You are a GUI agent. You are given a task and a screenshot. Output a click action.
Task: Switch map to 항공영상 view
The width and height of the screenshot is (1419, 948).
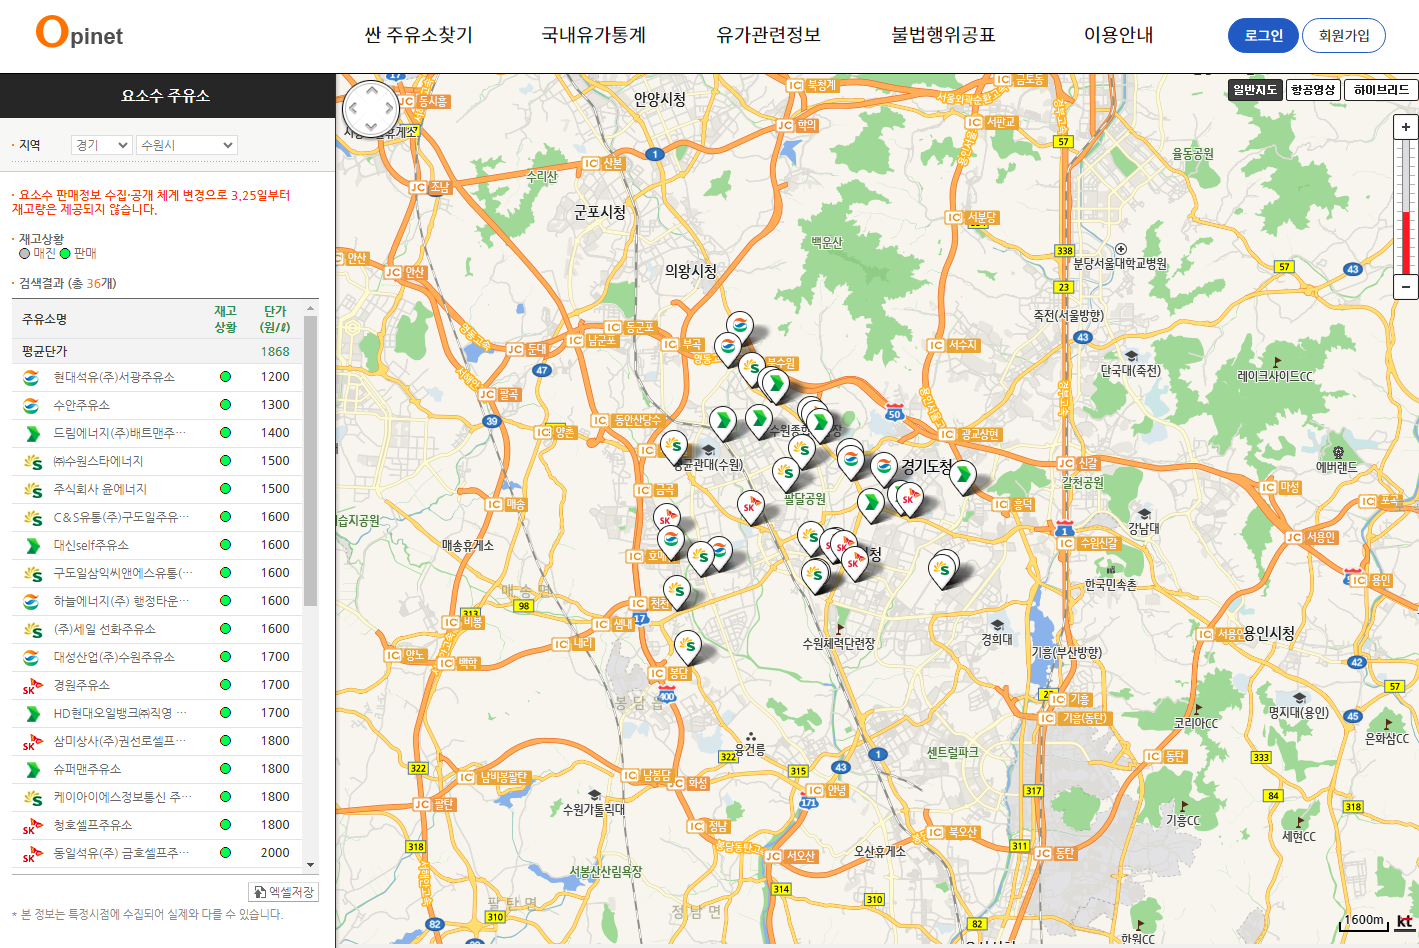click(x=1313, y=90)
